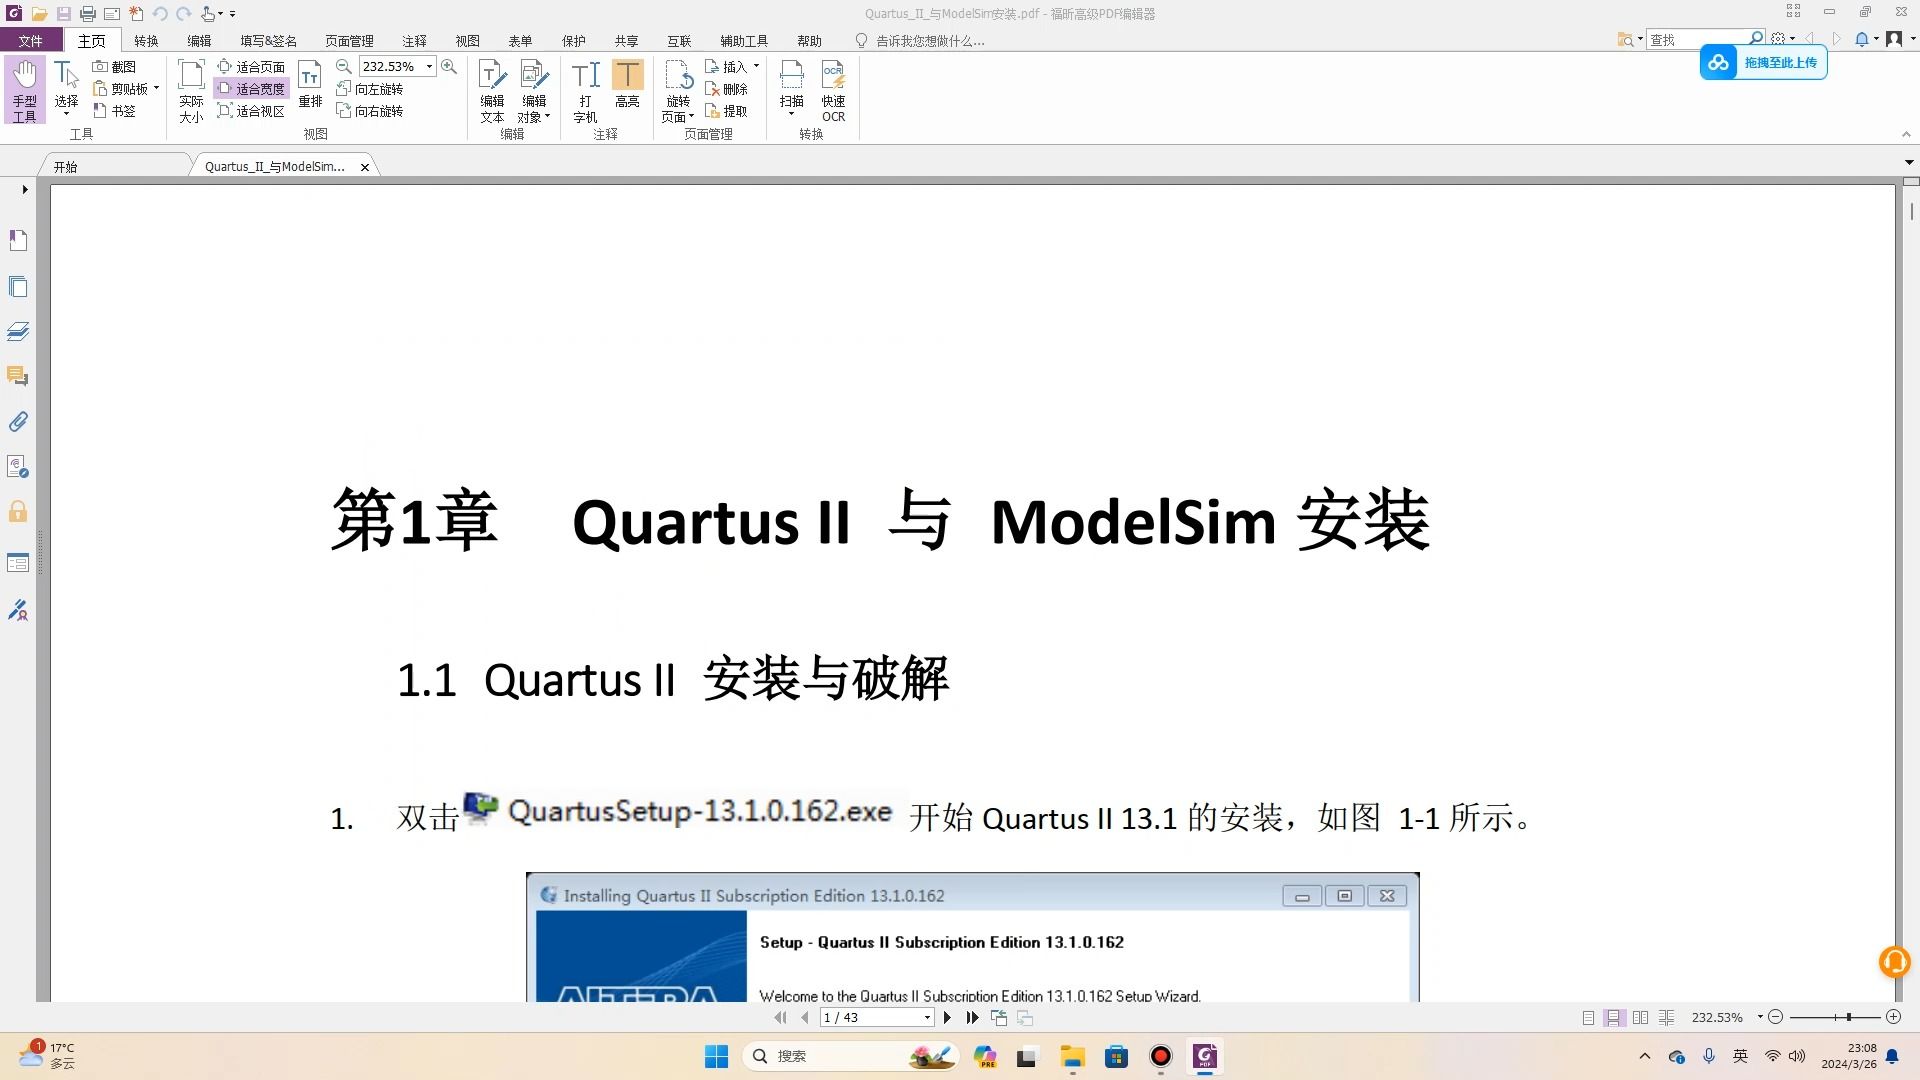Open the security lock panel in sidebar

[18, 512]
